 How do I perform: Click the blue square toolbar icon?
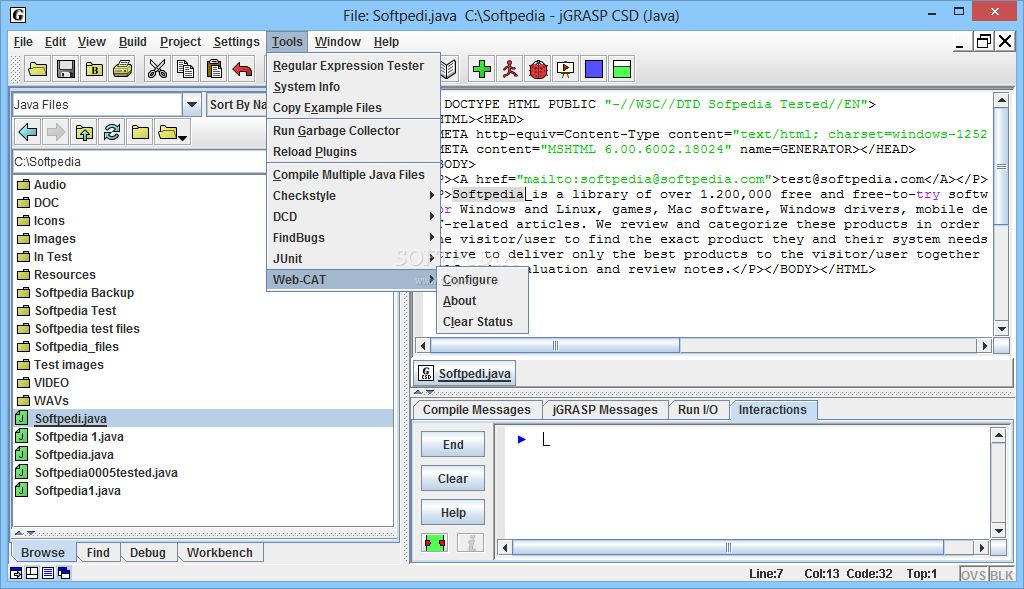click(x=594, y=69)
